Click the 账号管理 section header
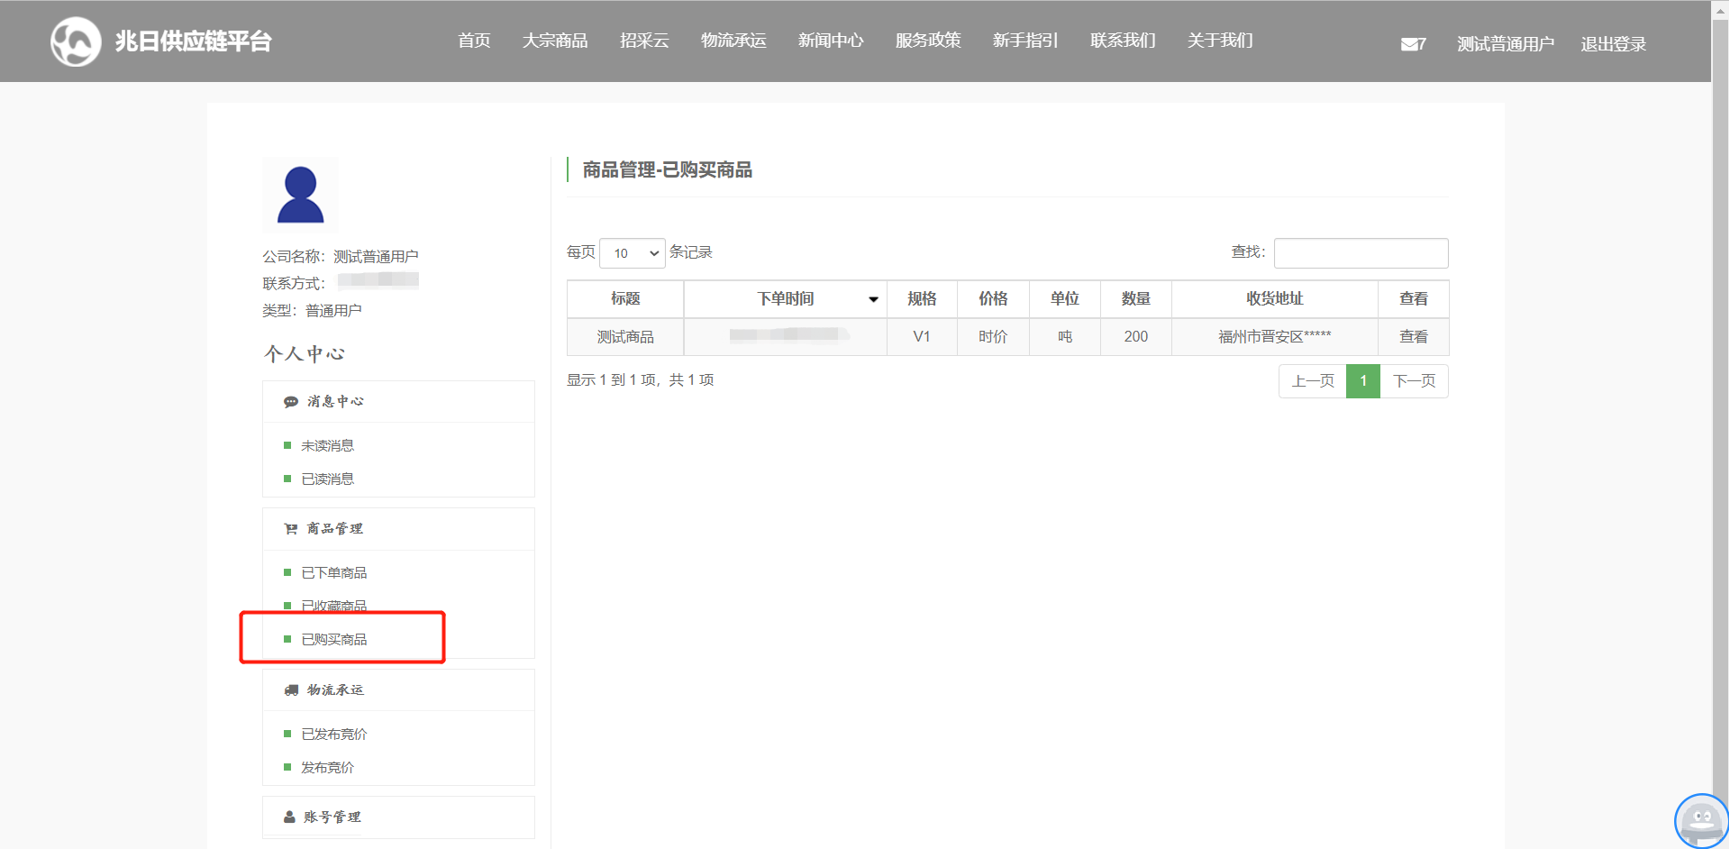The height and width of the screenshot is (849, 1729). pos(398,817)
